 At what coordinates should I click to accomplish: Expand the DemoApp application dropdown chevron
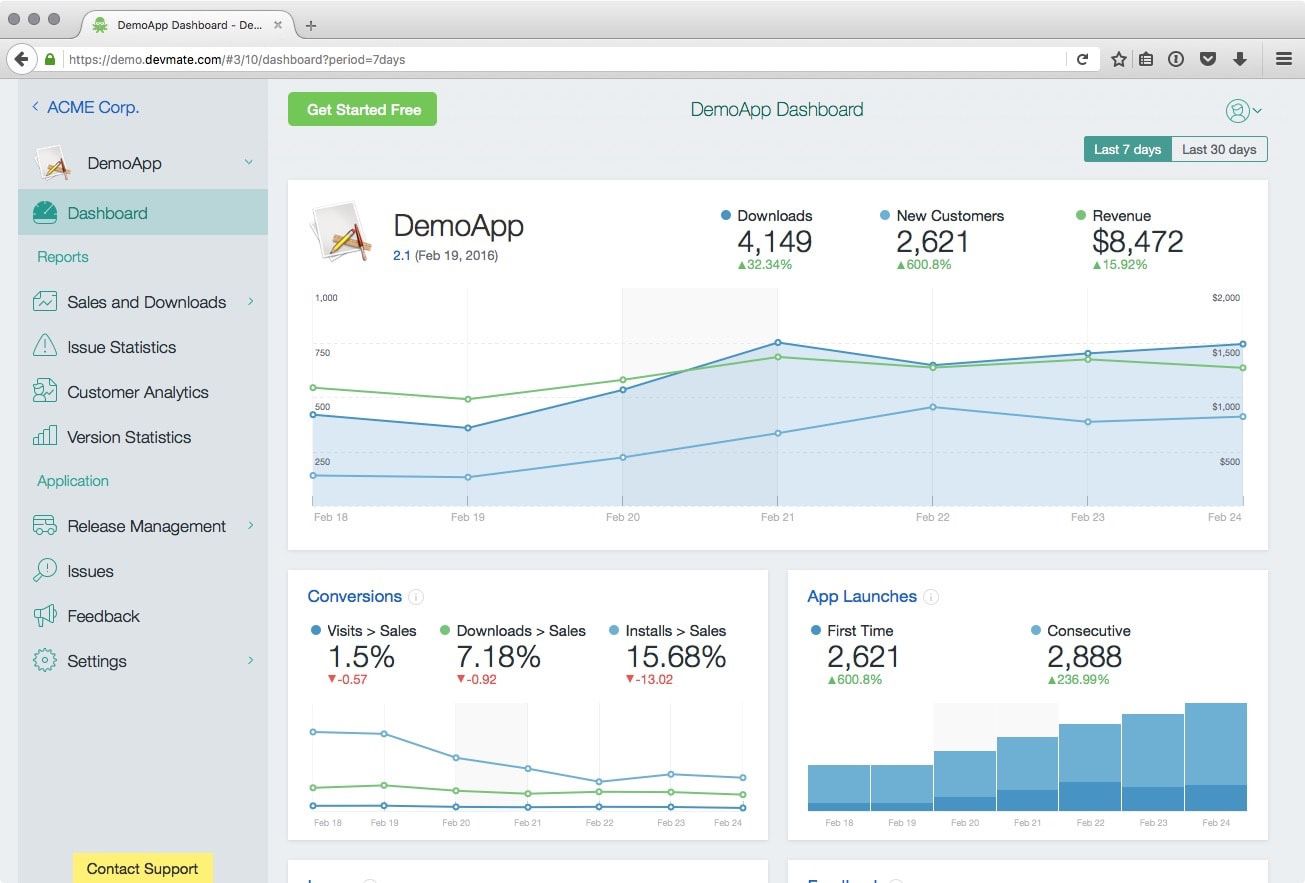248,162
